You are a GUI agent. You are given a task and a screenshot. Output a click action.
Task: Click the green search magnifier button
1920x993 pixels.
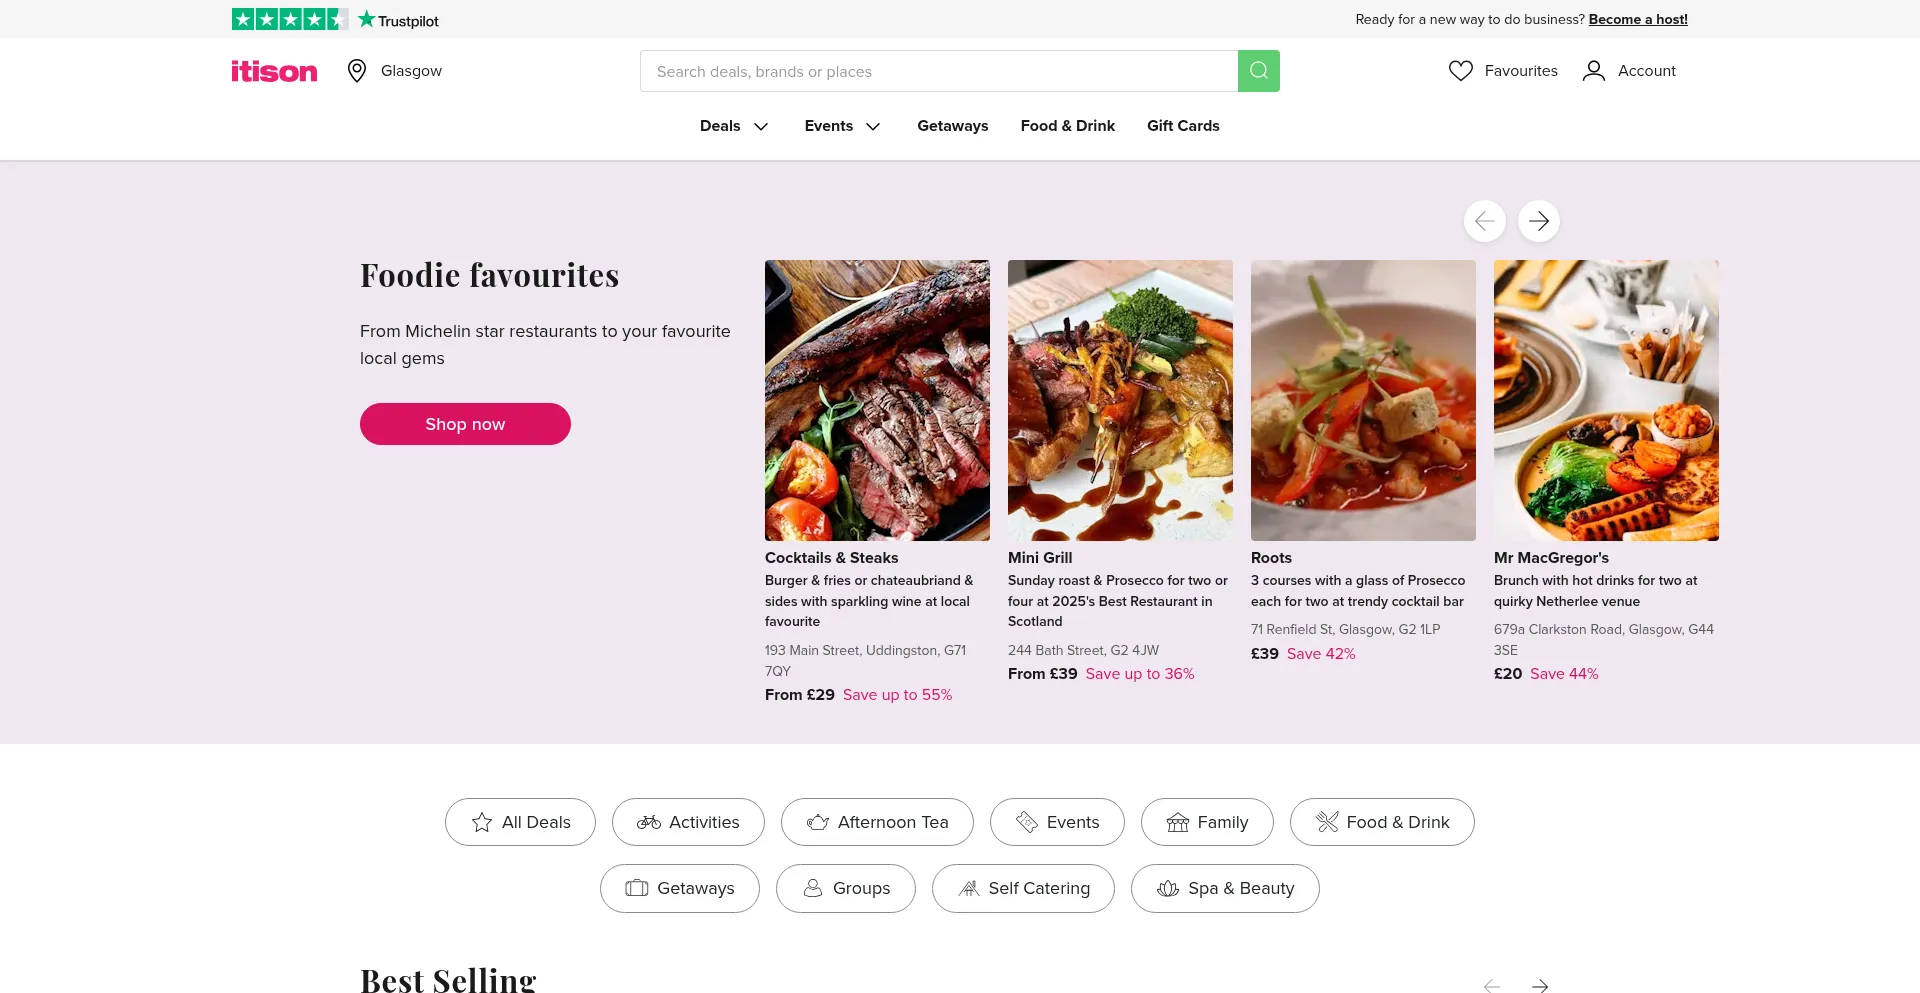[x=1258, y=71]
